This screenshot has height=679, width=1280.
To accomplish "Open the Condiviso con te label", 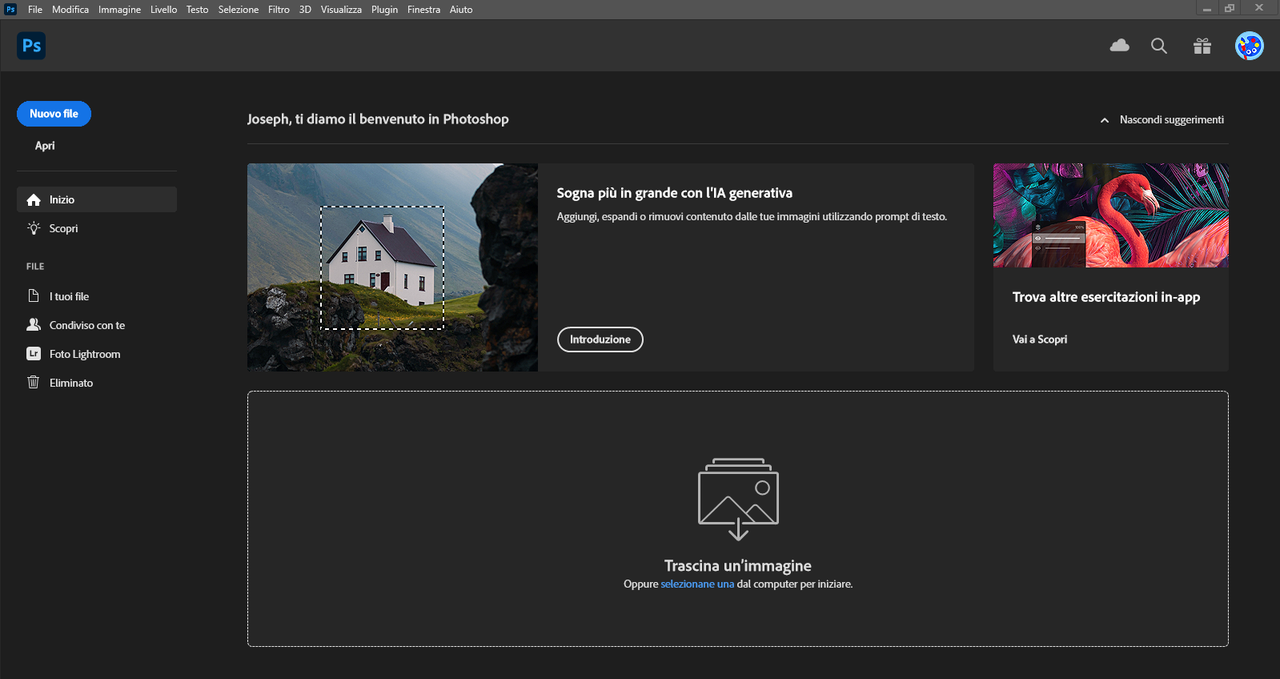I will [x=87, y=326].
